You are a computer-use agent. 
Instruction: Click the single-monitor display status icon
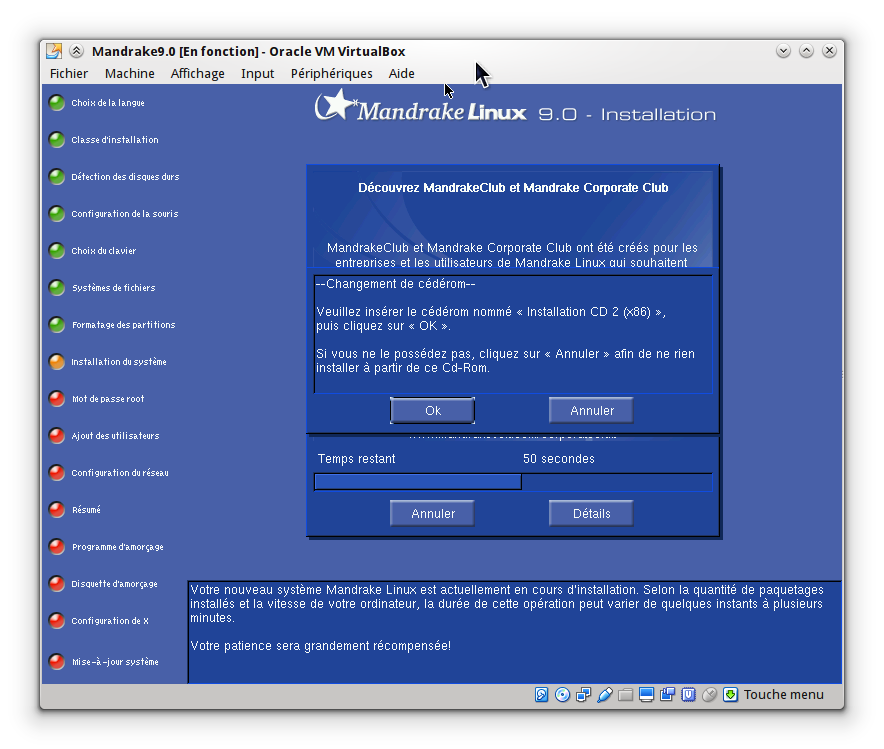[x=646, y=695]
